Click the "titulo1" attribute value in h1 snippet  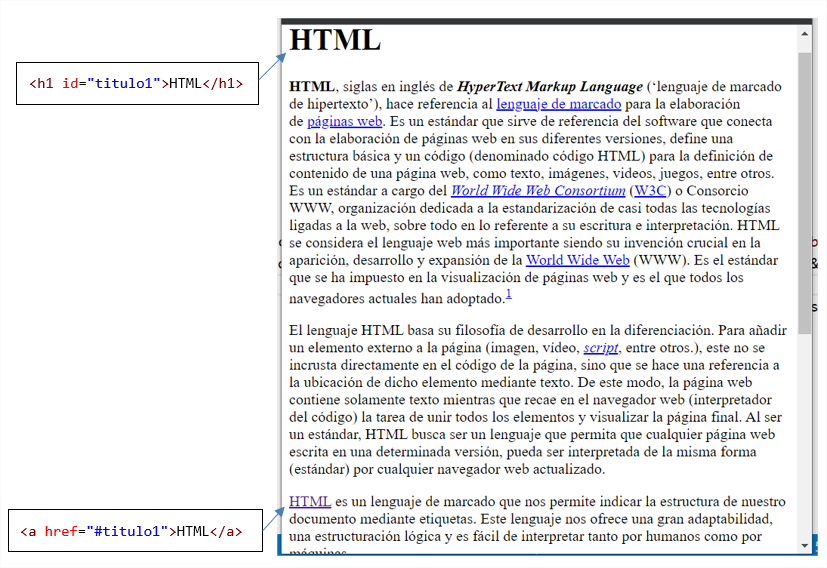pyautogui.click(x=124, y=83)
